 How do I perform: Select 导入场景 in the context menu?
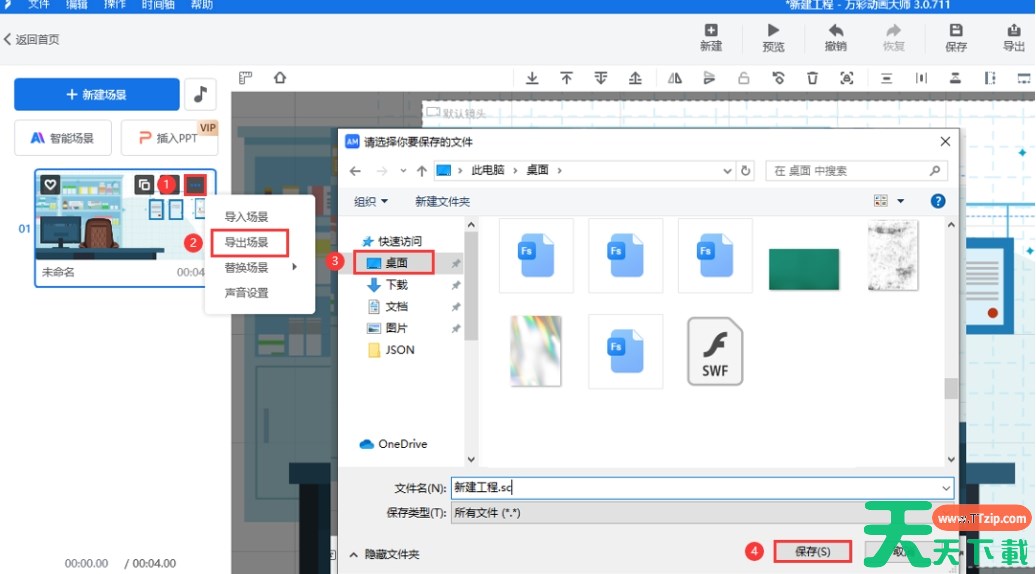tap(246, 217)
